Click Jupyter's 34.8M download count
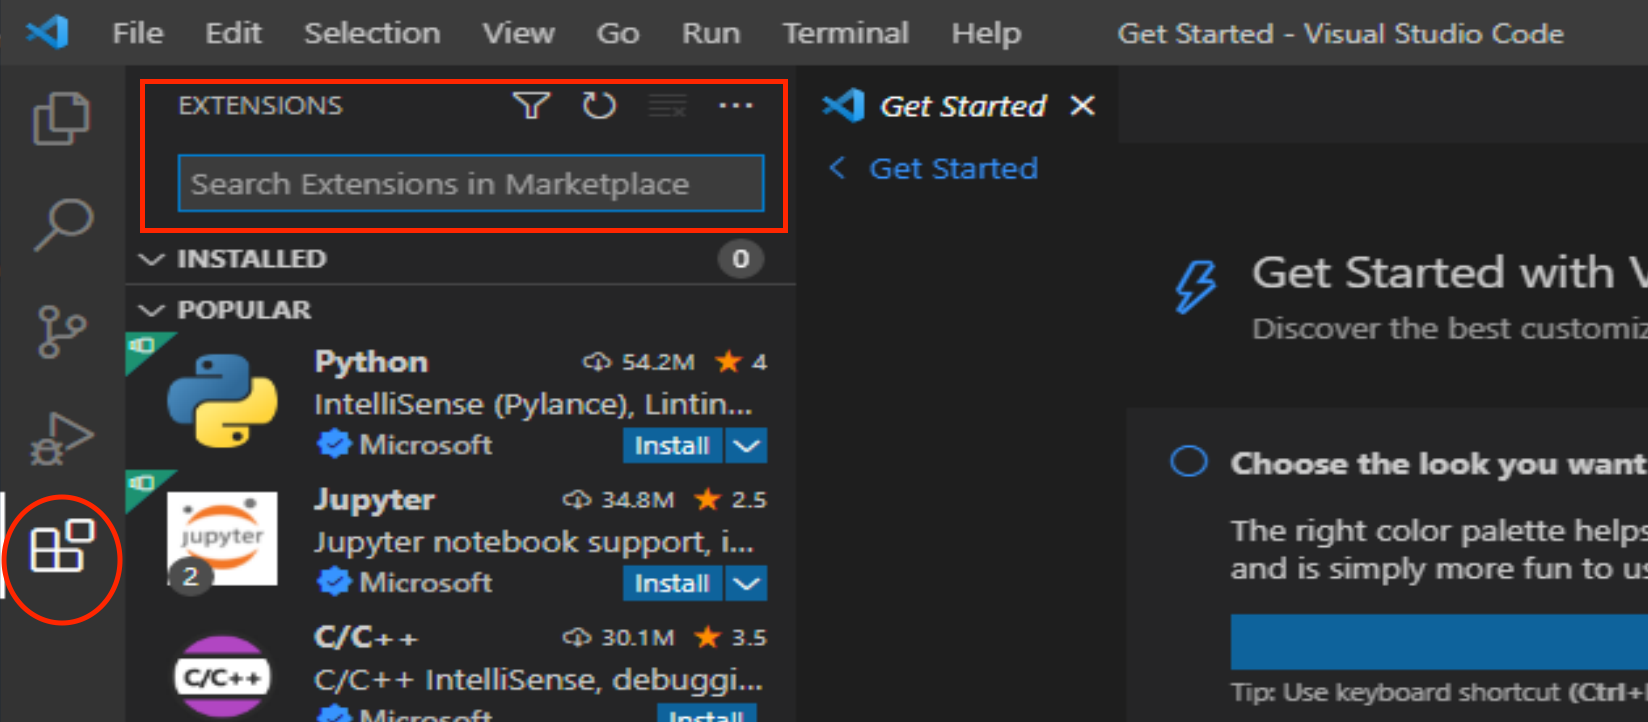 click(638, 499)
